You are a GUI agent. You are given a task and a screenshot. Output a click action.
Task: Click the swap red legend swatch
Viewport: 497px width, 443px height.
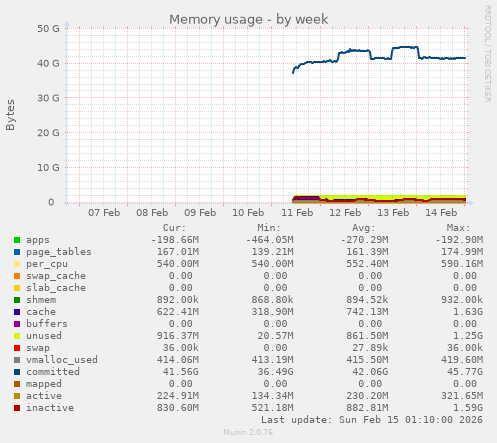(x=17, y=348)
